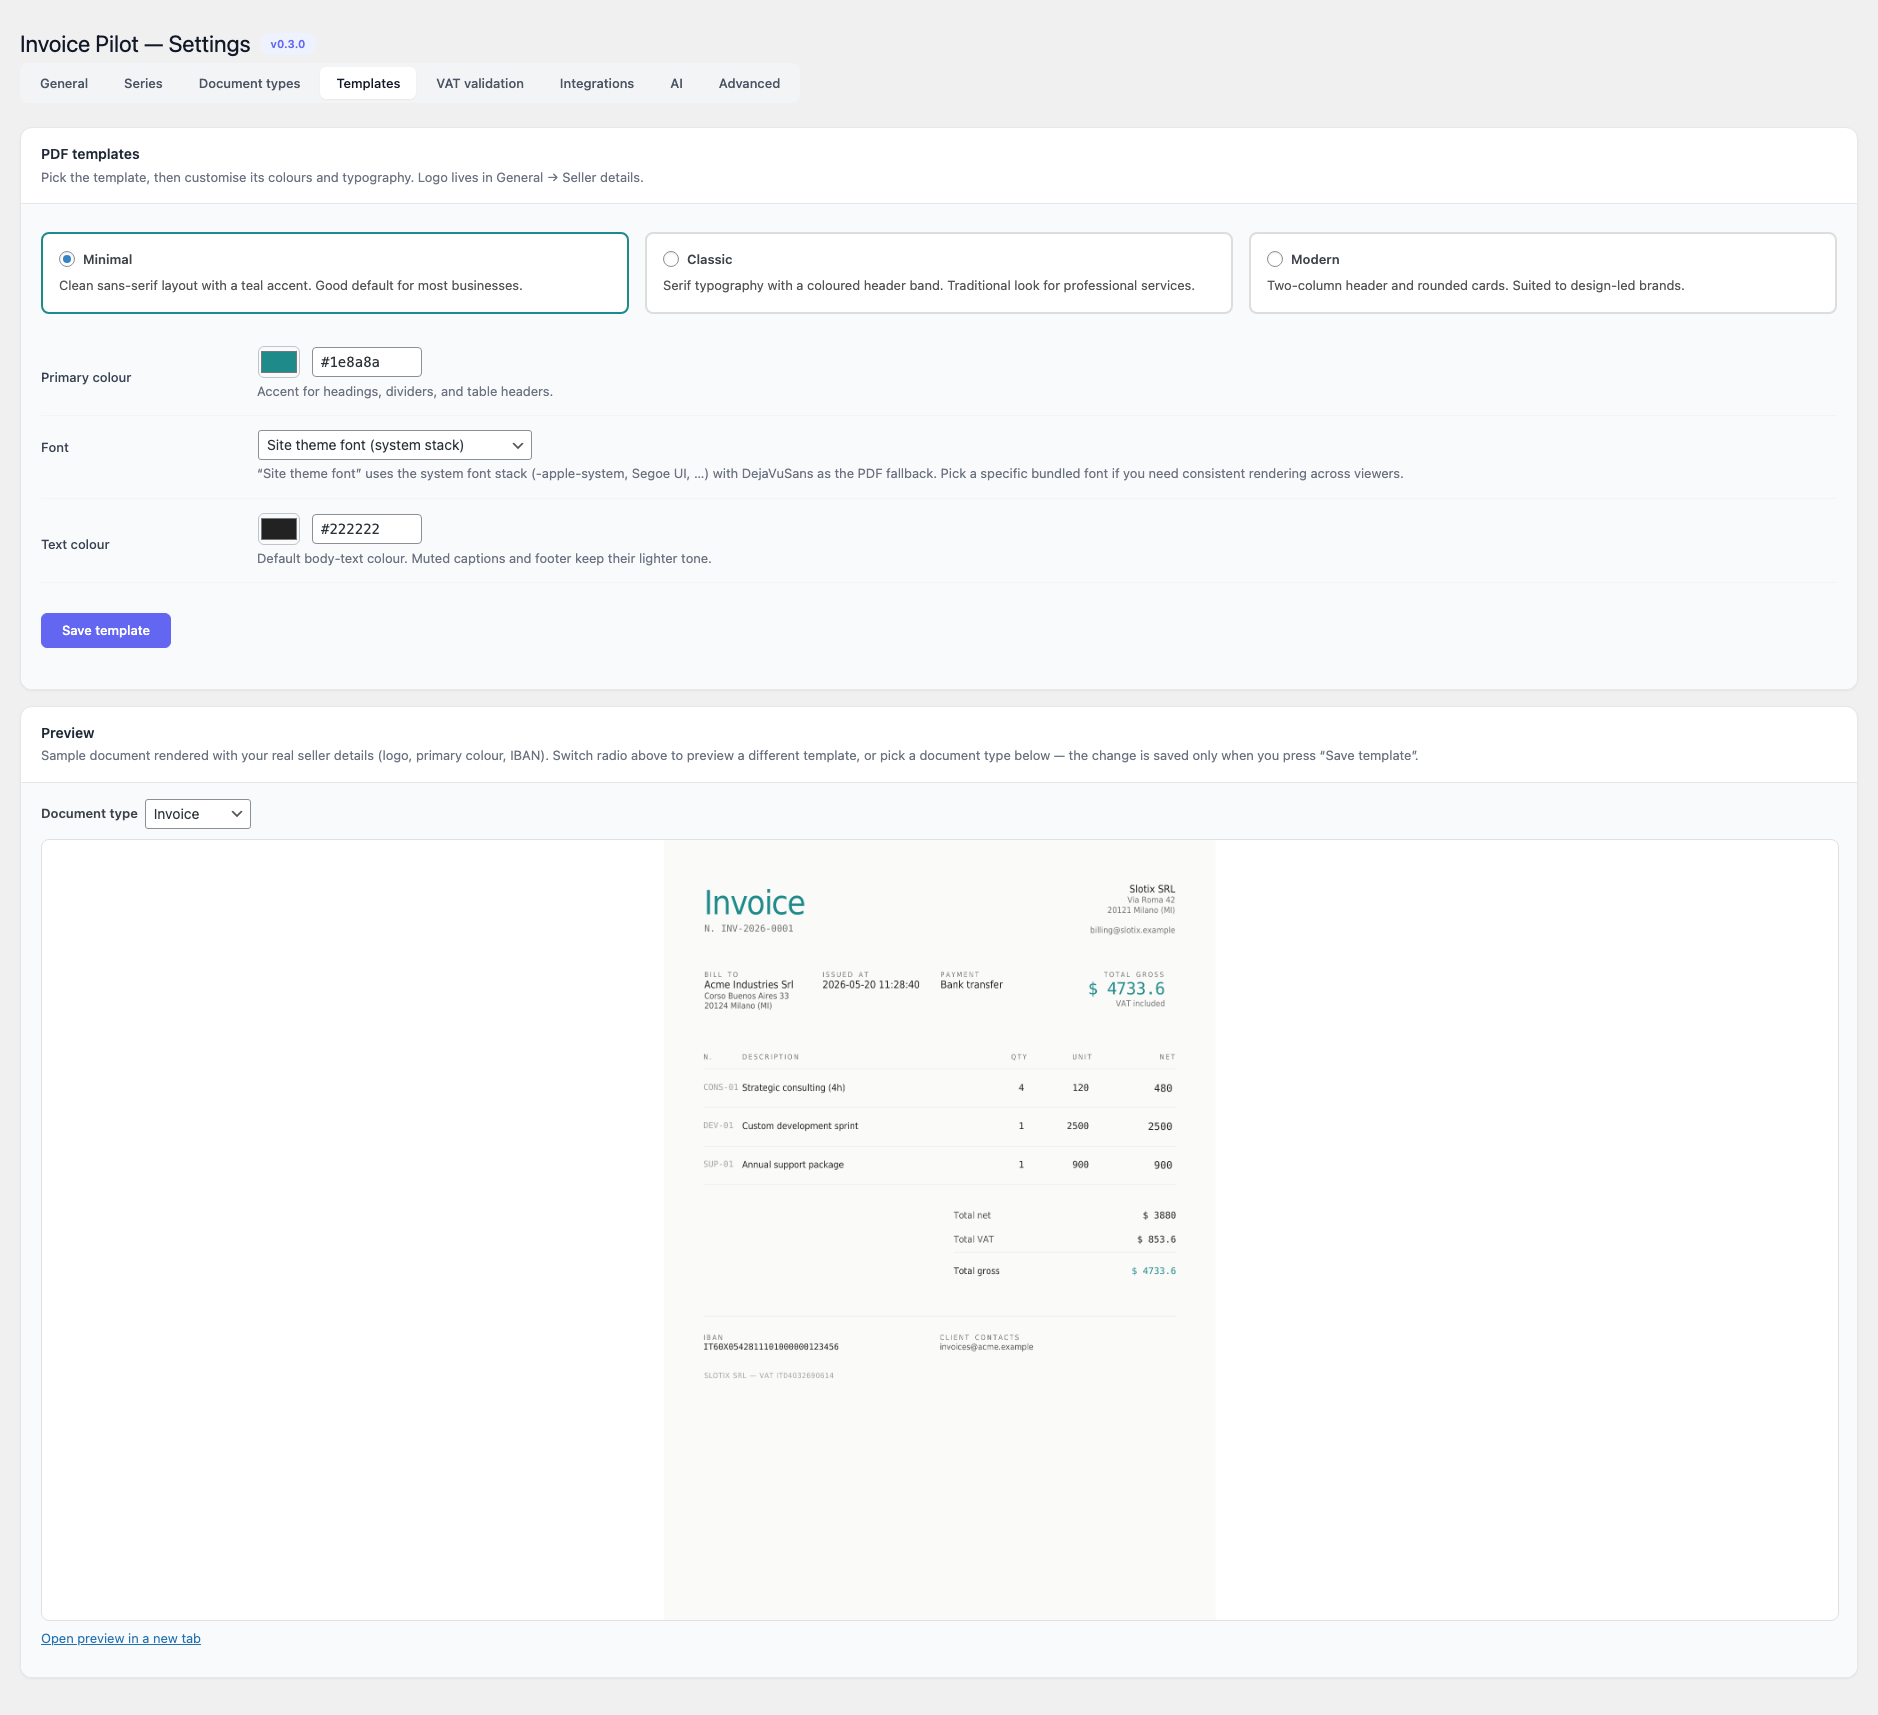Click Strategic consulting (4h) line item
1878x1715 pixels.
coord(793,1088)
